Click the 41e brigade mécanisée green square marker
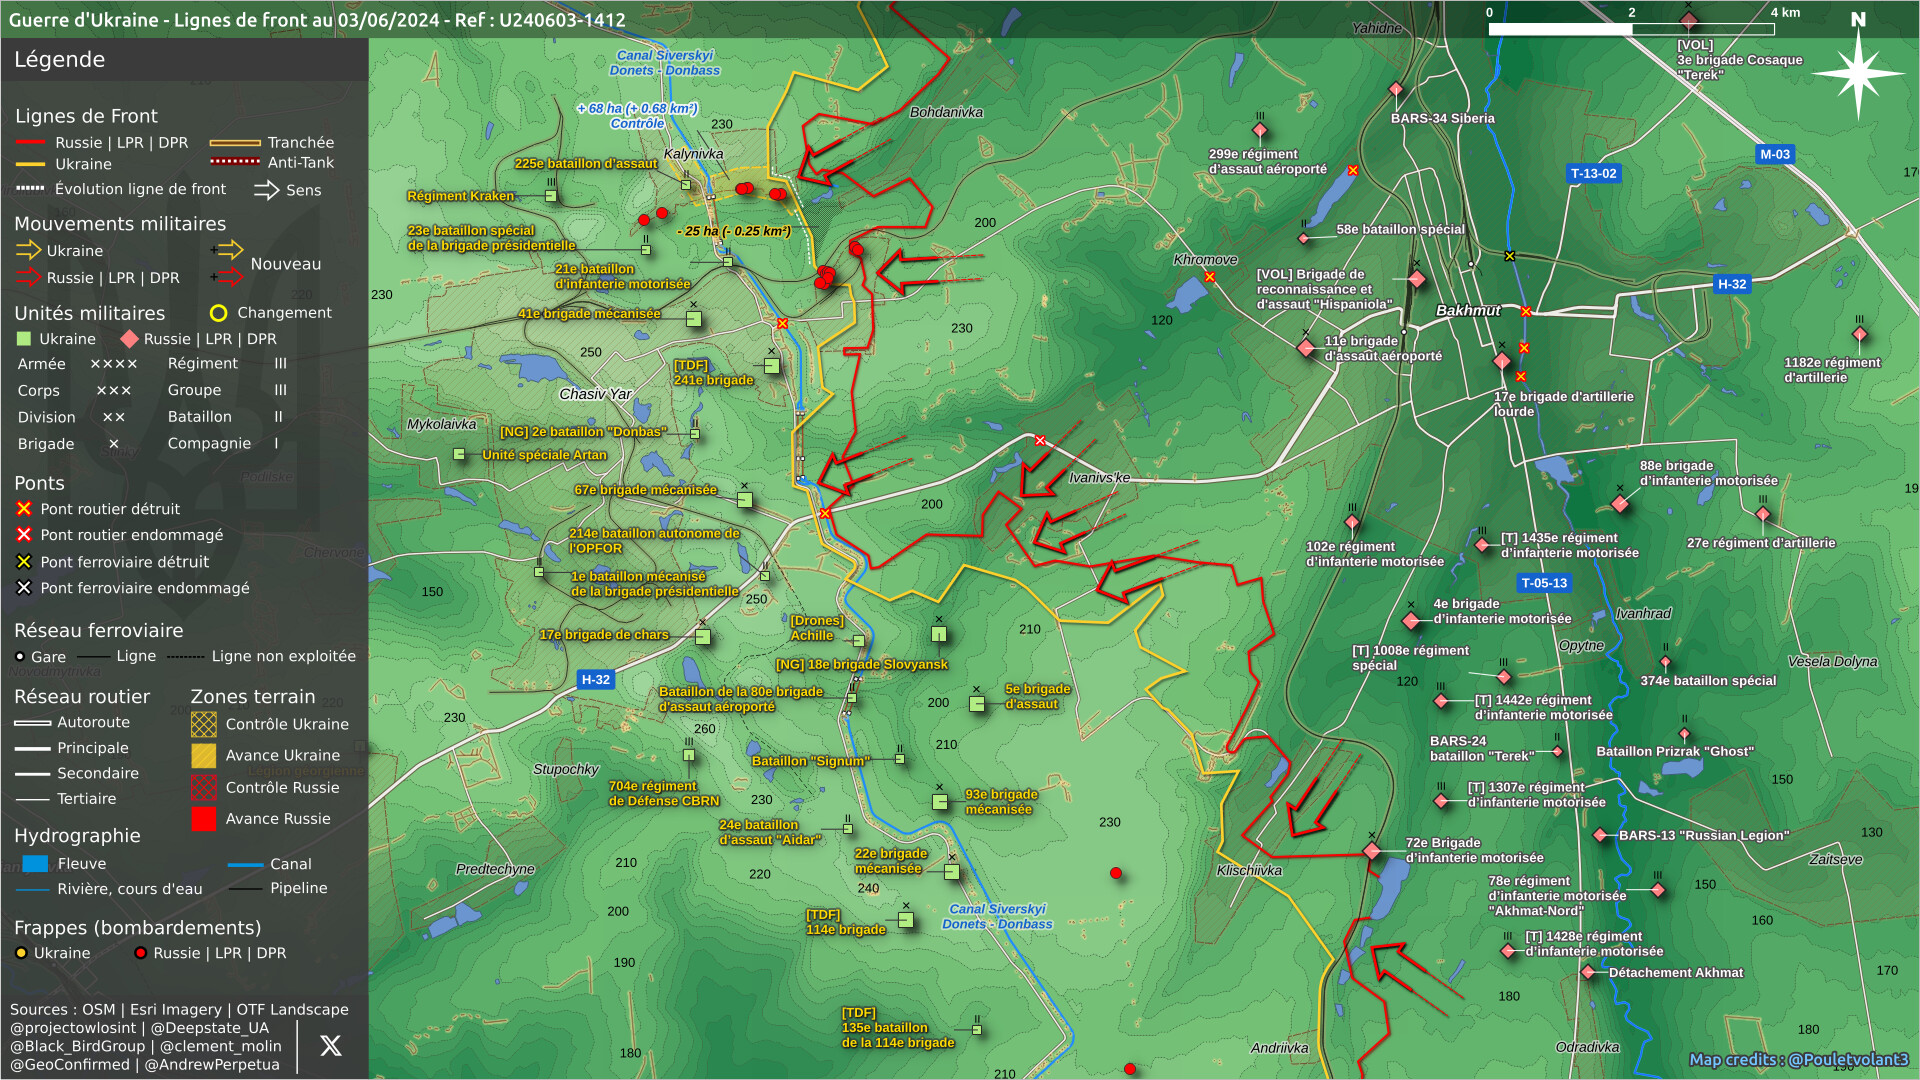The image size is (1920, 1080). 694,319
